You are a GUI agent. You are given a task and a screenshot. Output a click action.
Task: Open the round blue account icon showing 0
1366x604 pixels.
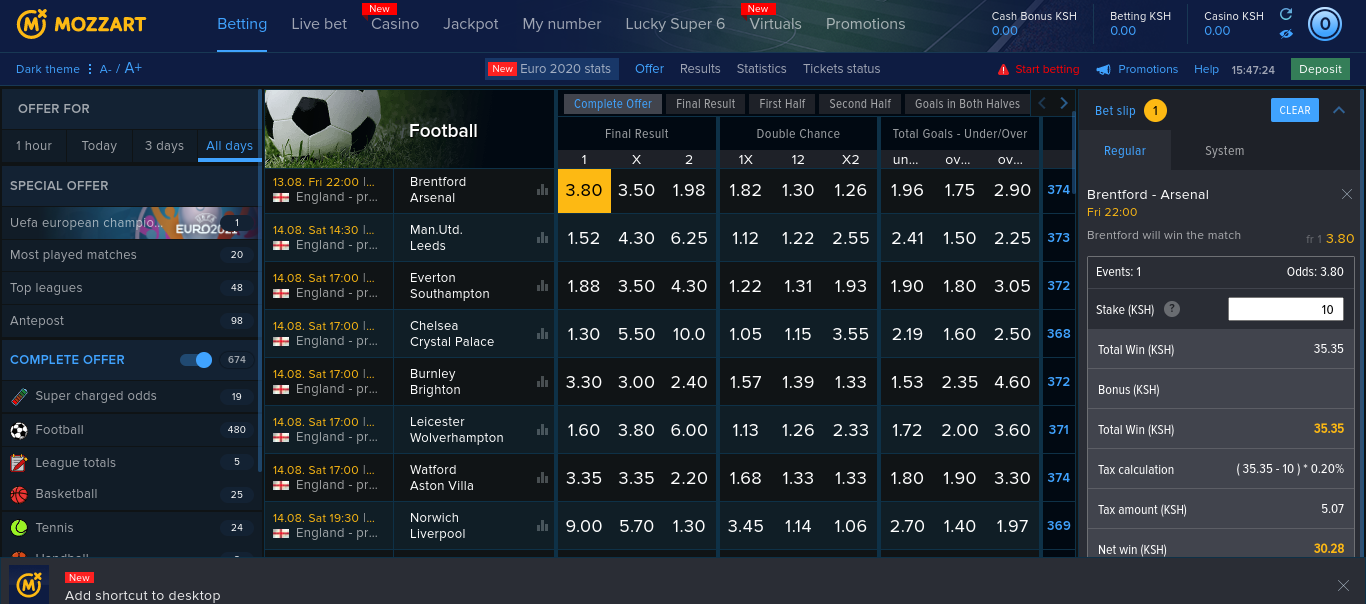click(x=1325, y=24)
